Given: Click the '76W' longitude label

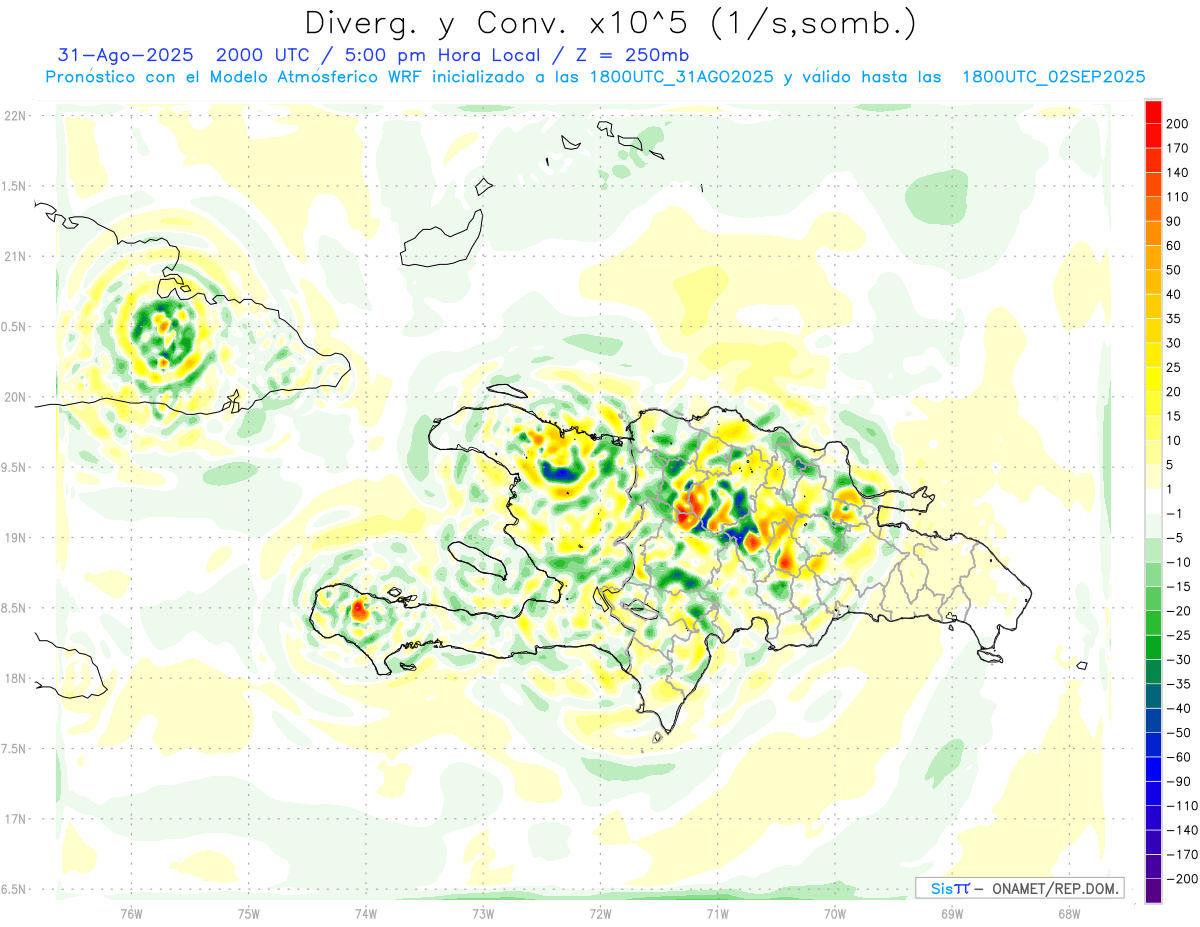Looking at the screenshot, I should (x=131, y=913).
